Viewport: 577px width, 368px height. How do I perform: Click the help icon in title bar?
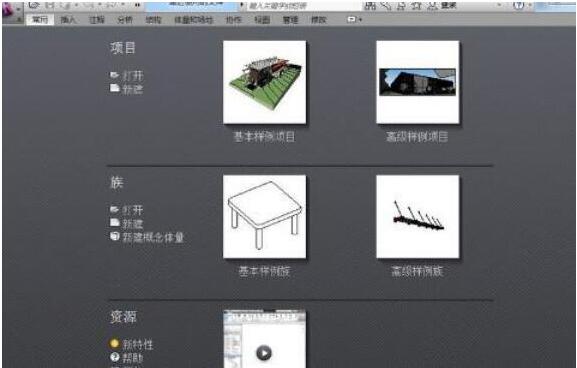(518, 5)
